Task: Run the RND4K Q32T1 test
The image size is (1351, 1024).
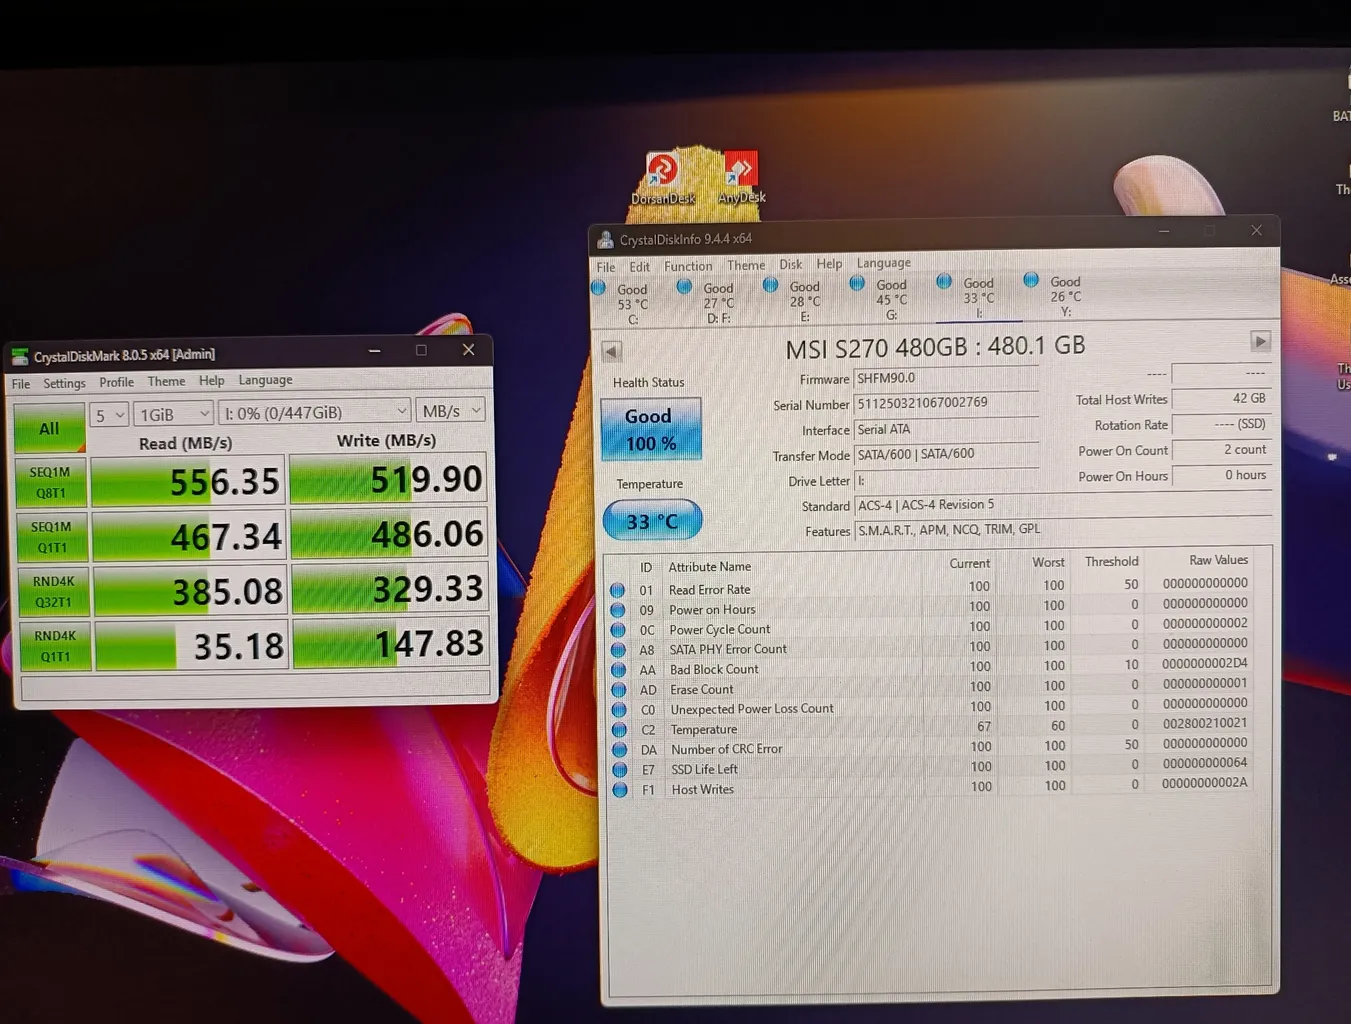Action: point(54,591)
